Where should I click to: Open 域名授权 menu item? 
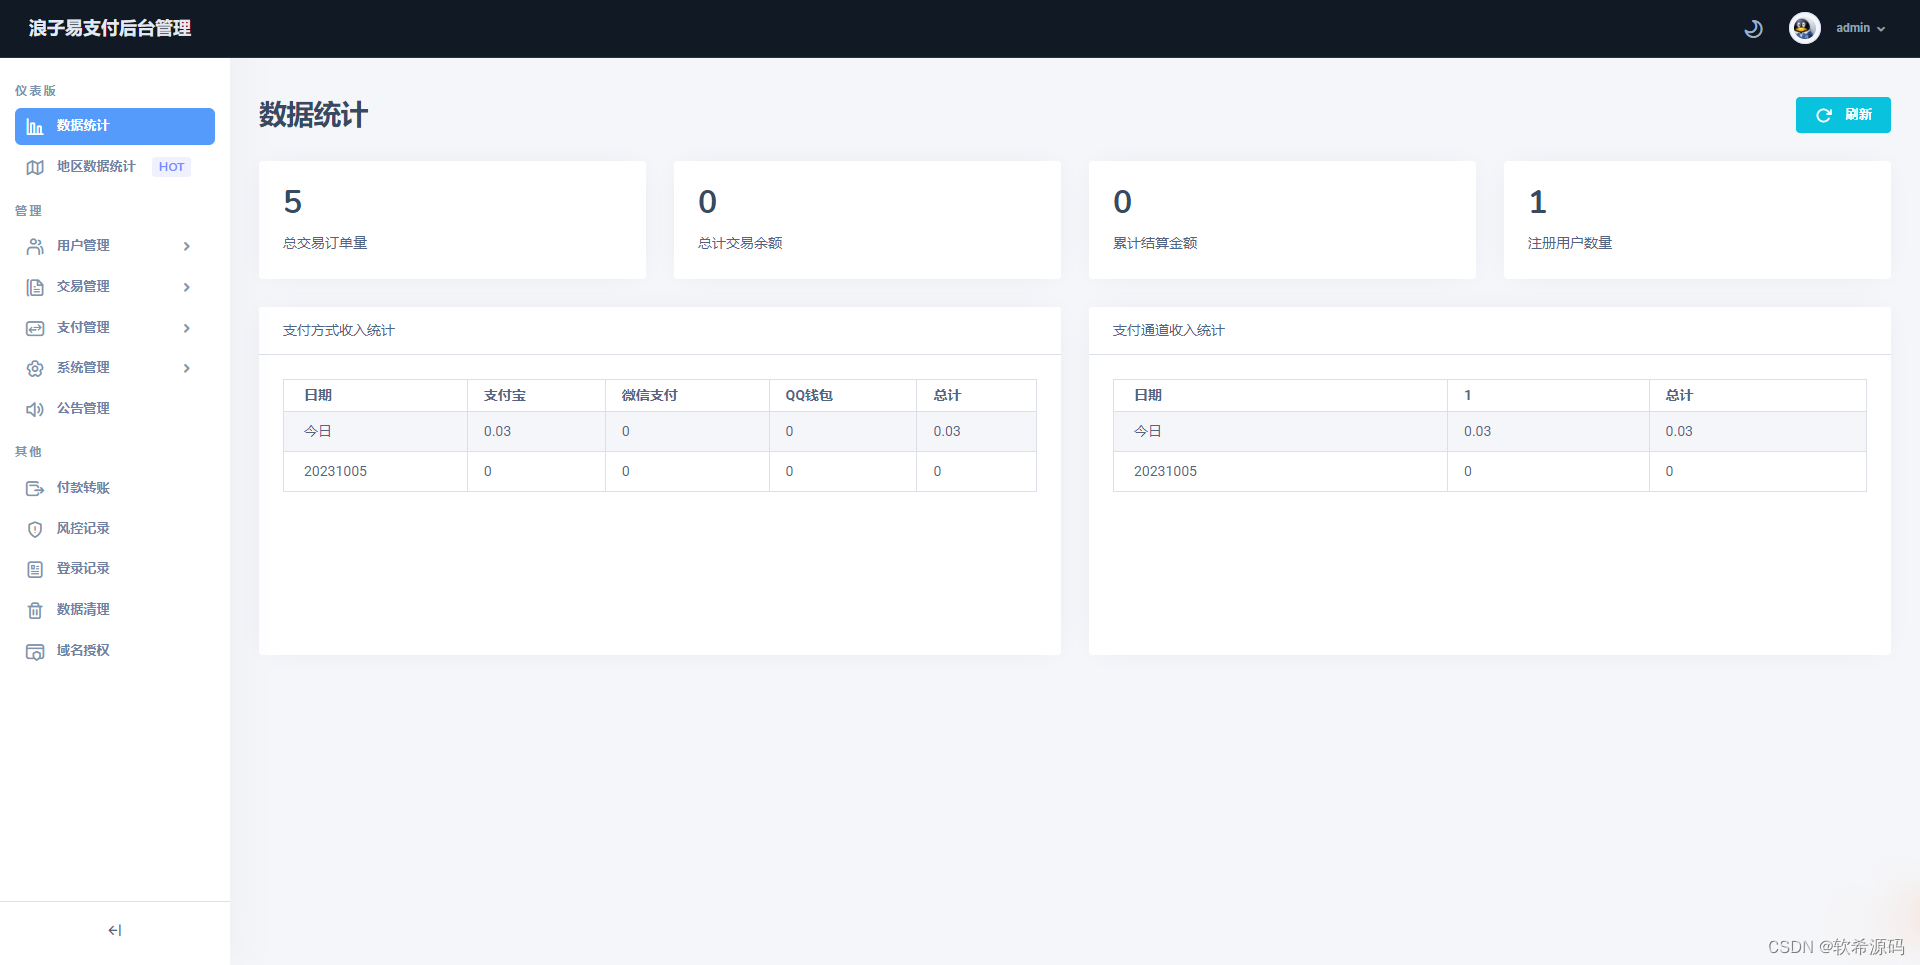pyautogui.click(x=115, y=650)
